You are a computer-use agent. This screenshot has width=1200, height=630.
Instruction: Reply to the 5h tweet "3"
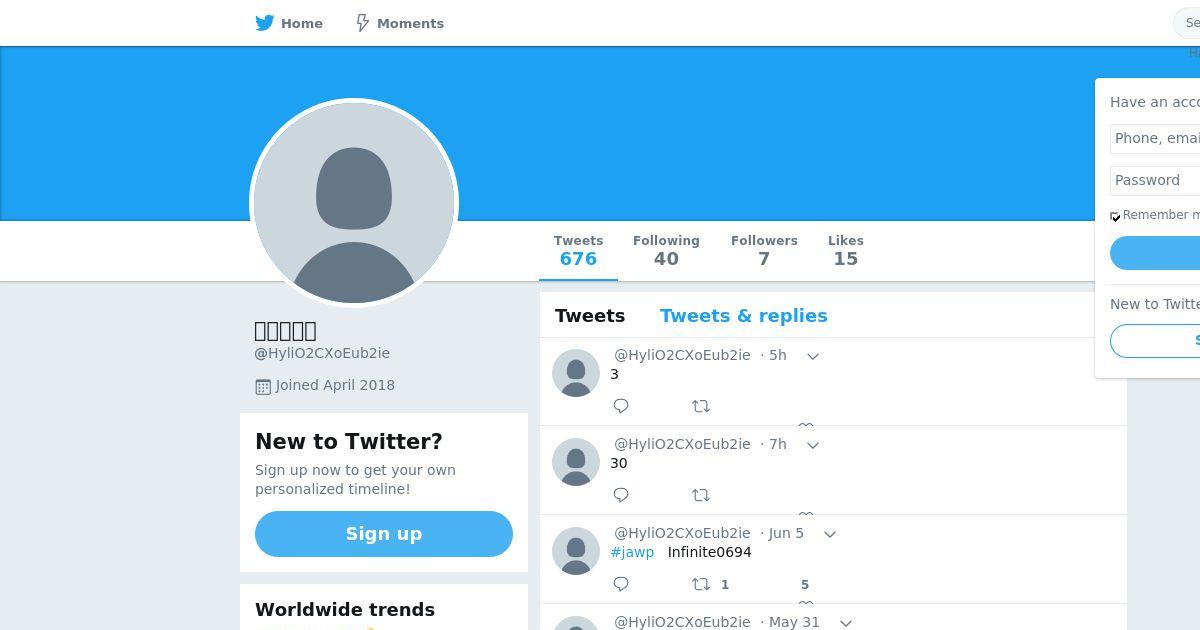[x=621, y=406]
